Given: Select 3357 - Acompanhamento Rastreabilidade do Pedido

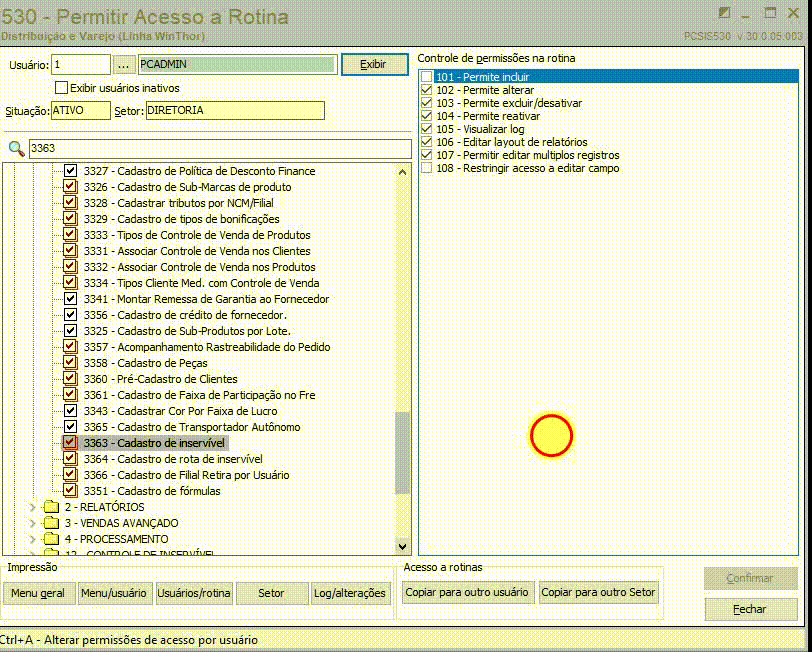Looking at the screenshot, I should [207, 347].
